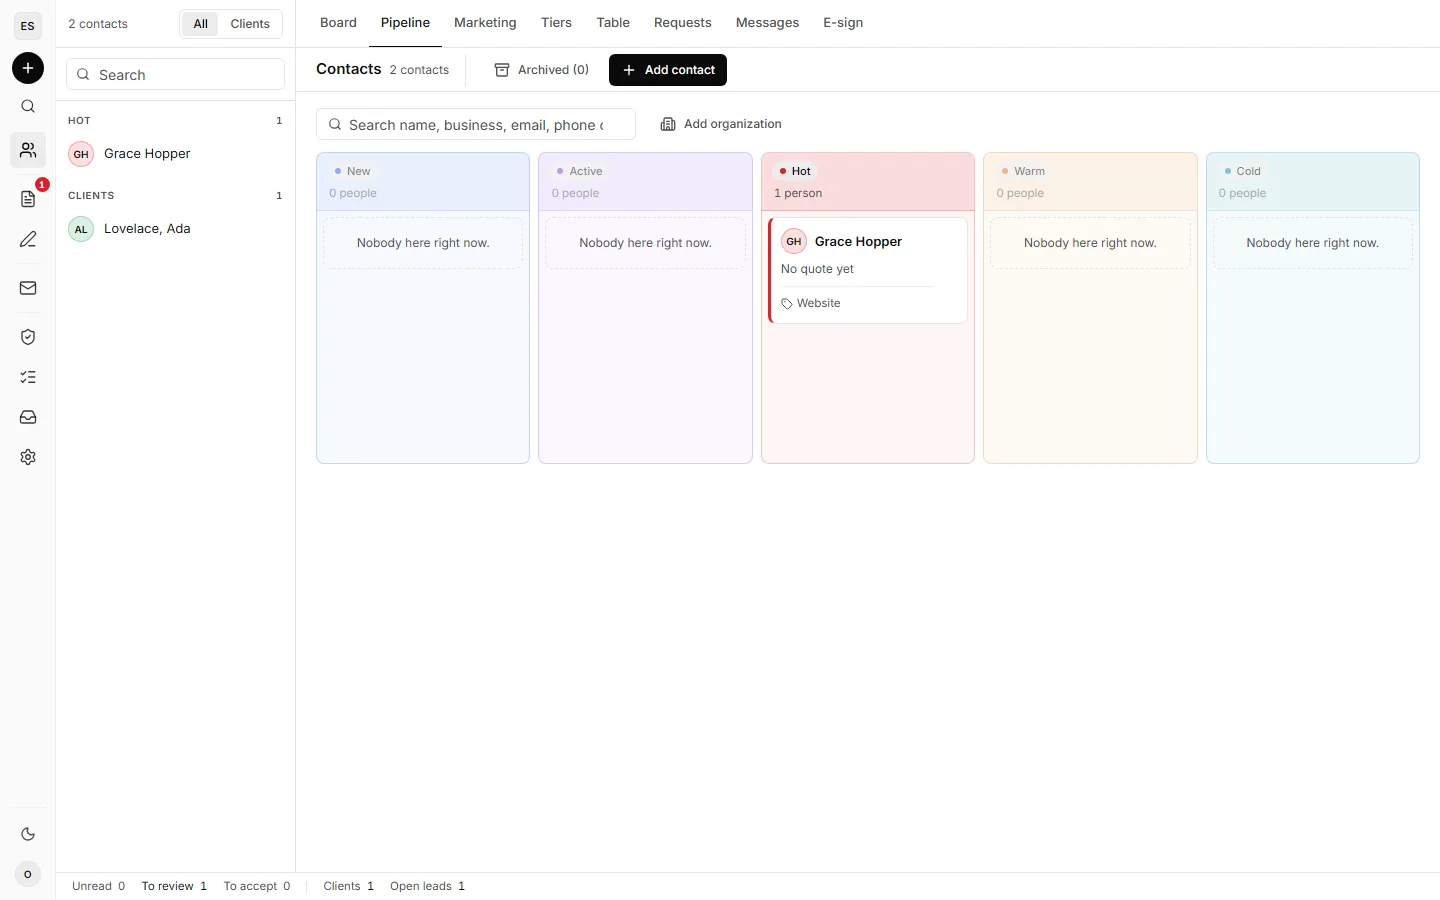Click the Open leads 1 status entry

[x=427, y=886]
